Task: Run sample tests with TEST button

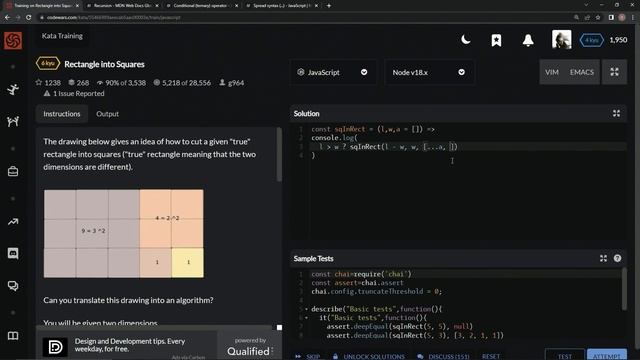Action: (564, 355)
